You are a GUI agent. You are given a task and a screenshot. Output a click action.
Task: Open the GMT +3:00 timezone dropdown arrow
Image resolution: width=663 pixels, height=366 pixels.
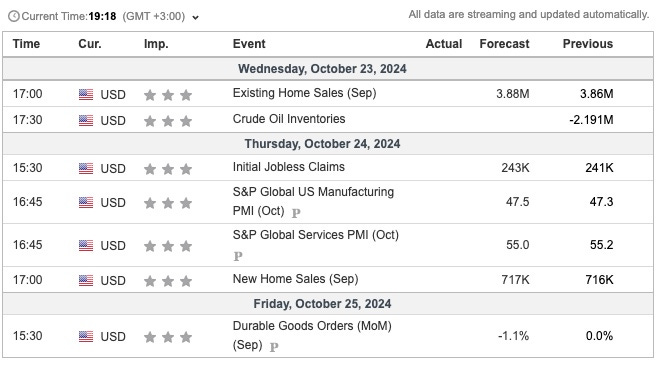tap(195, 18)
